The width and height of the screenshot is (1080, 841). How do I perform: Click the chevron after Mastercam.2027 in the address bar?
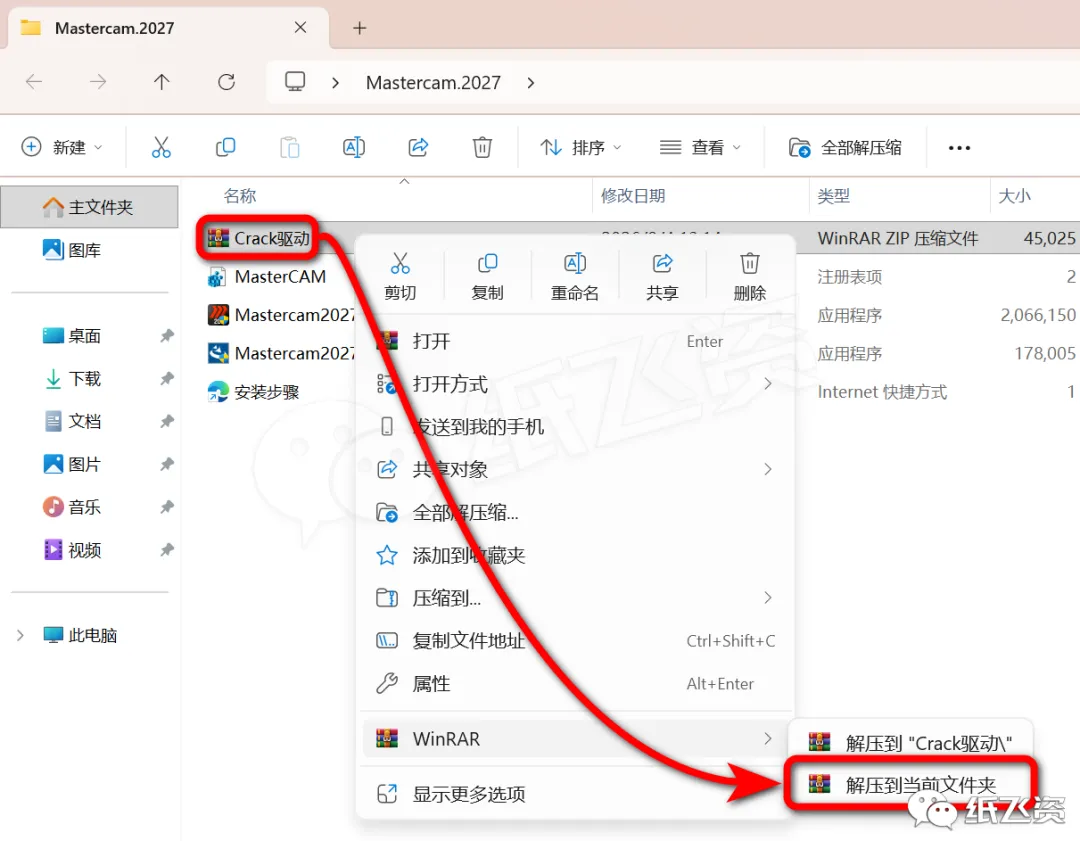[530, 83]
